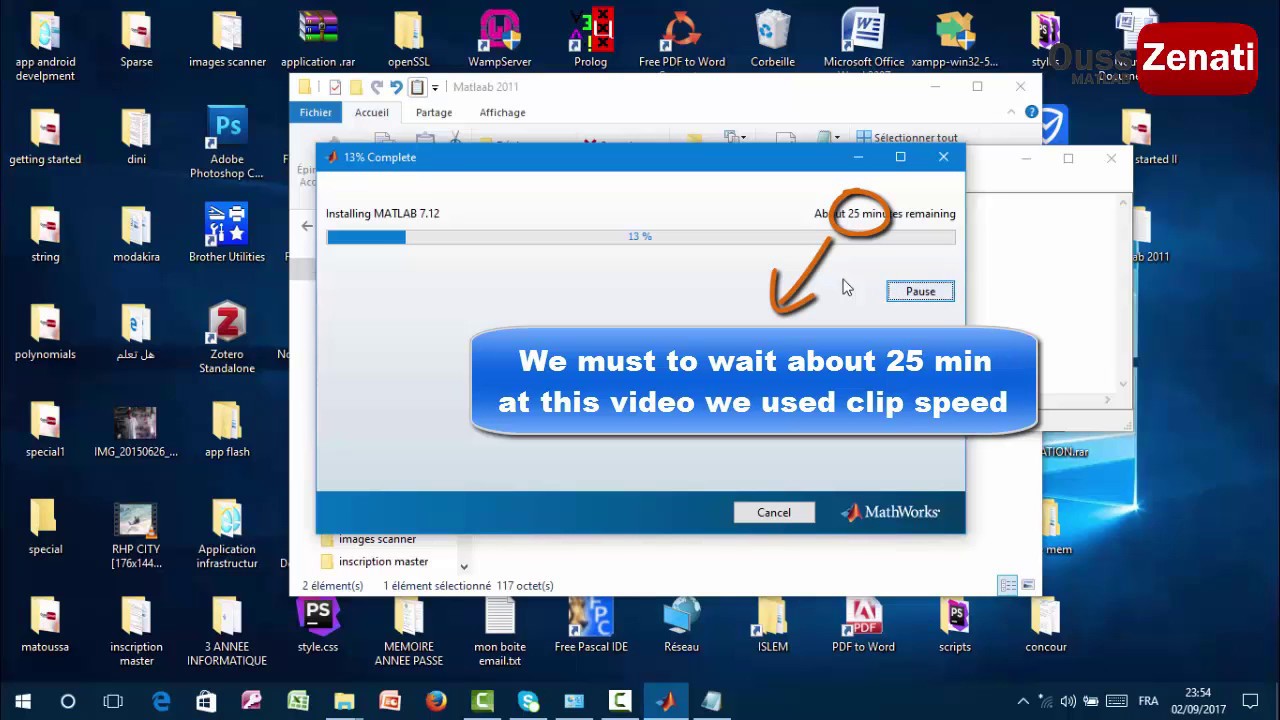This screenshot has height=720, width=1280.
Task: Open Excel from the taskbar
Action: 298,701
